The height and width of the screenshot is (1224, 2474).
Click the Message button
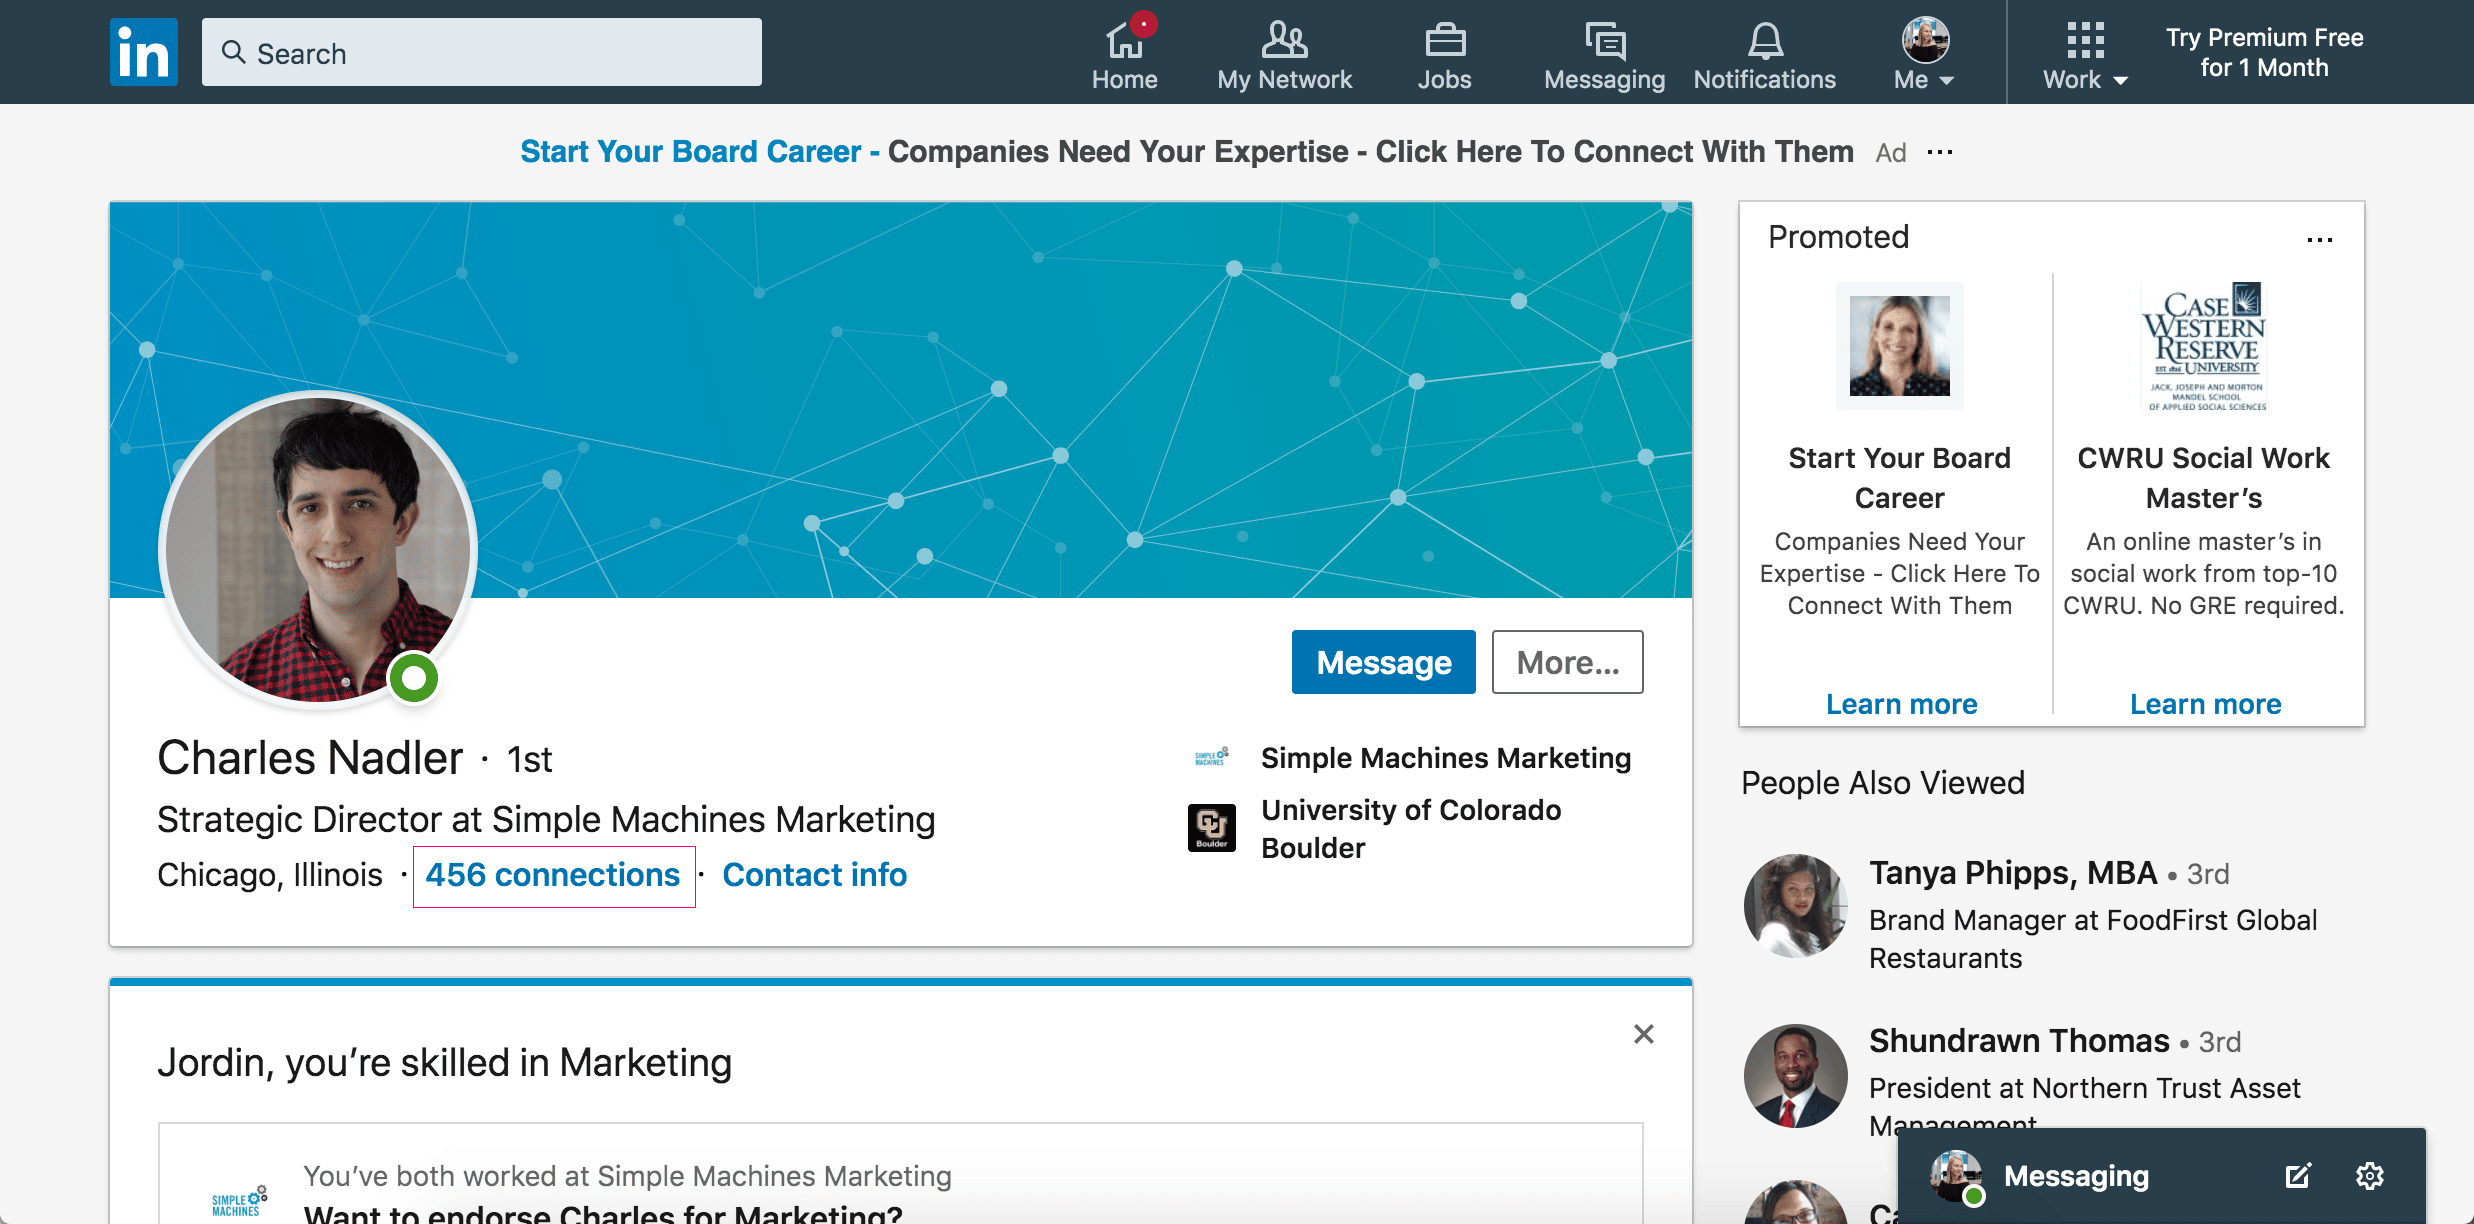pos(1384,662)
